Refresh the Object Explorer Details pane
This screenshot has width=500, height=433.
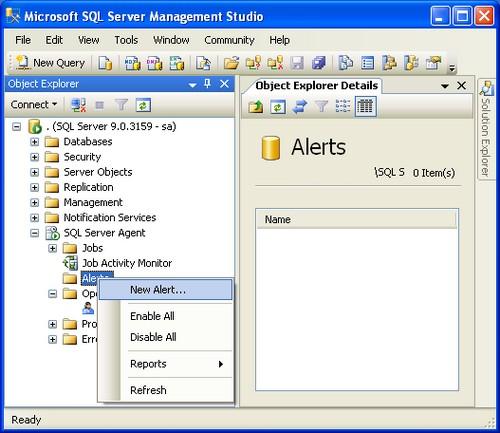[x=278, y=107]
